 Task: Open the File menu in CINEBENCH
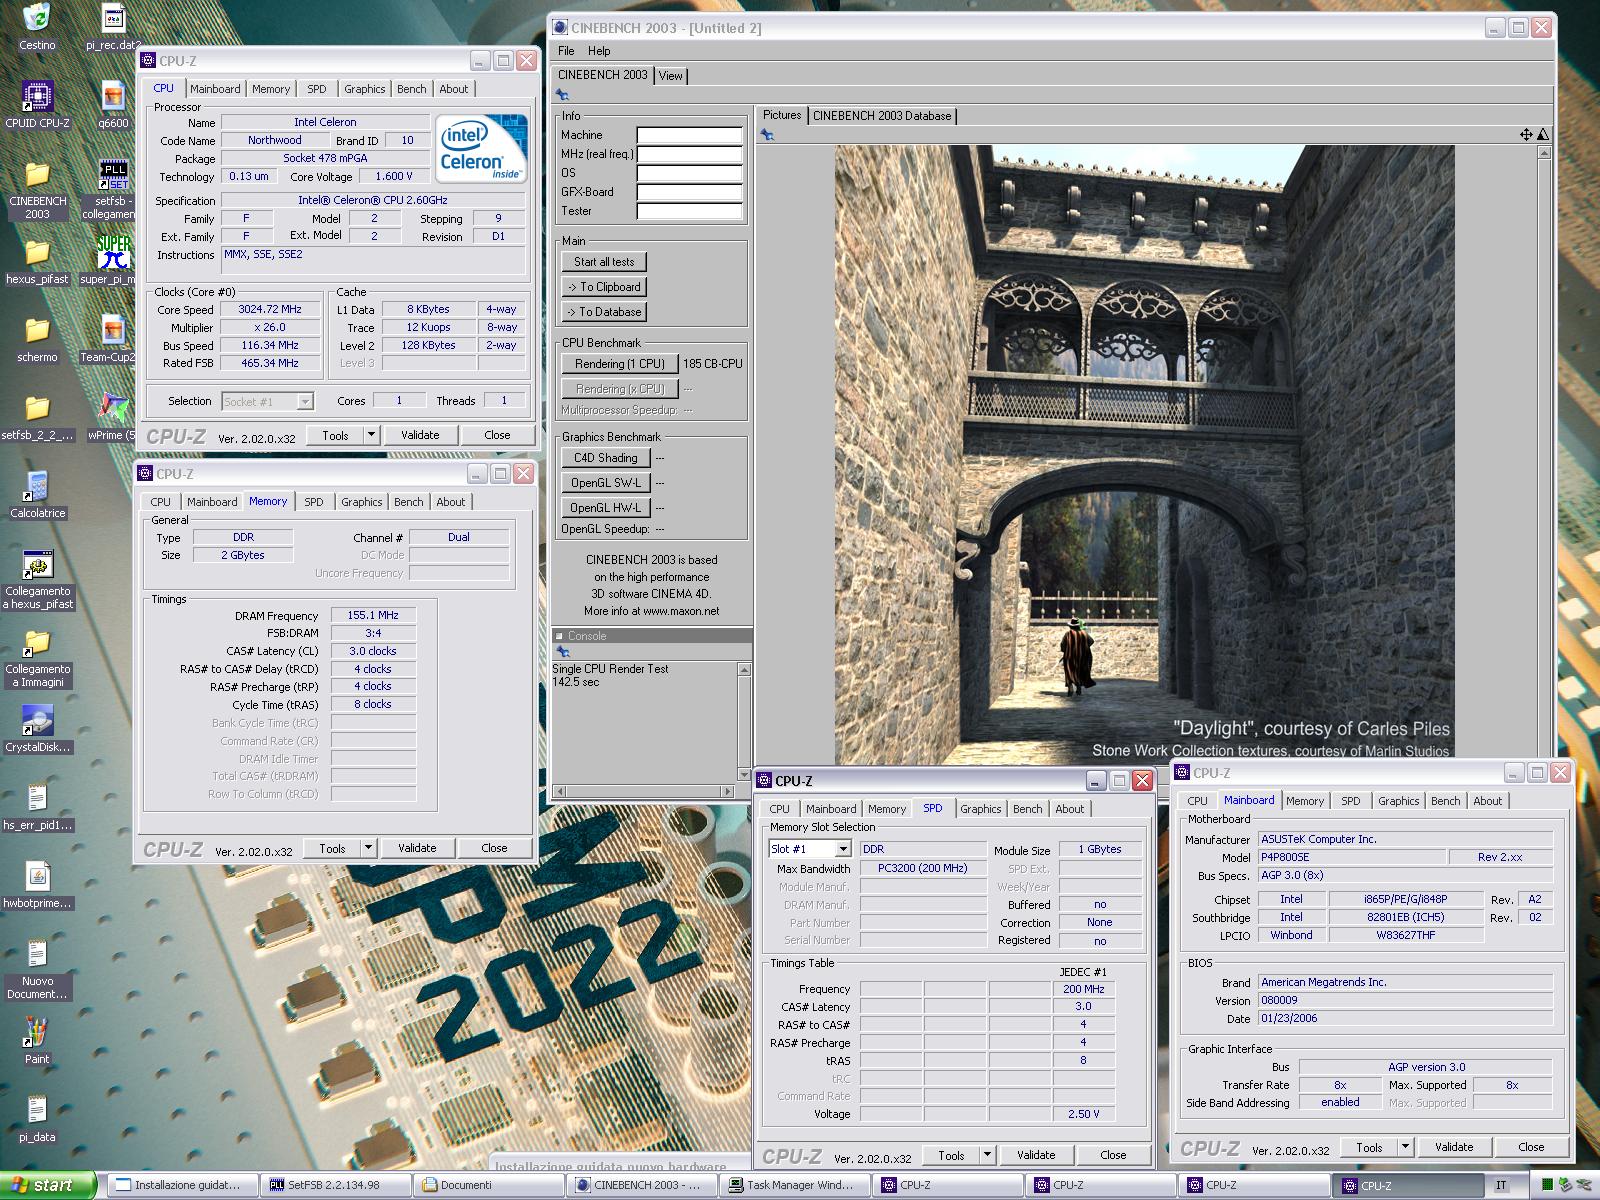pyautogui.click(x=566, y=51)
